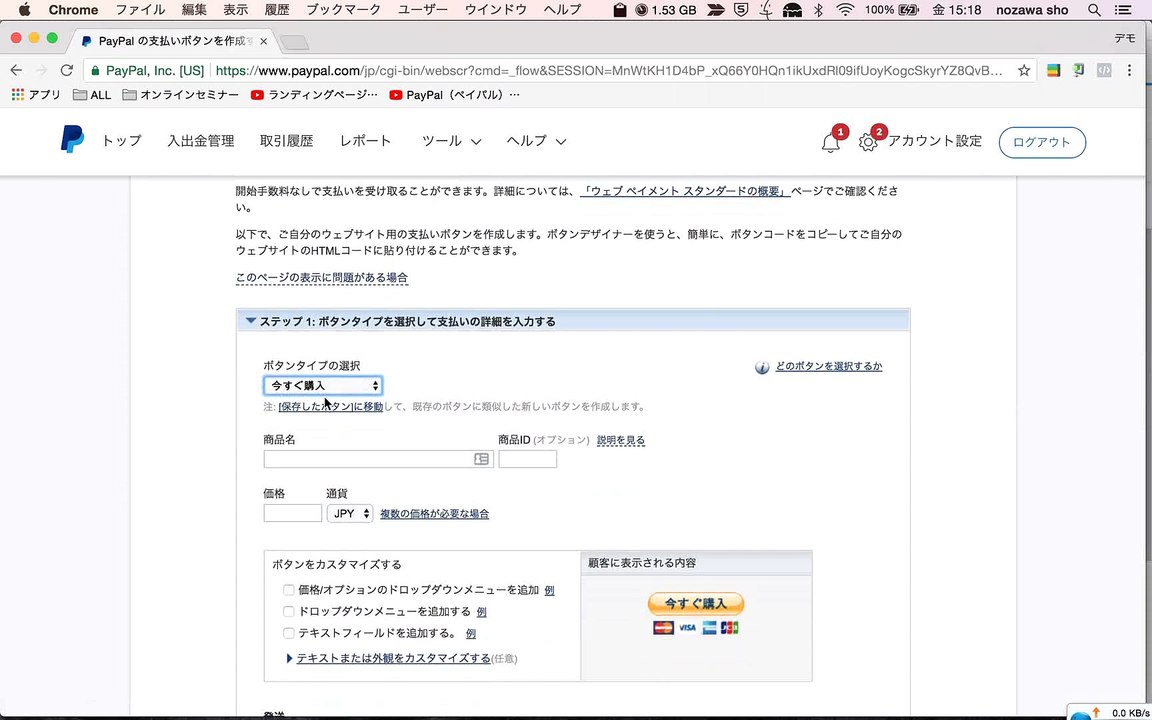Reload the page with refresh icon
Viewport: 1152px width, 720px height.
[x=66, y=71]
